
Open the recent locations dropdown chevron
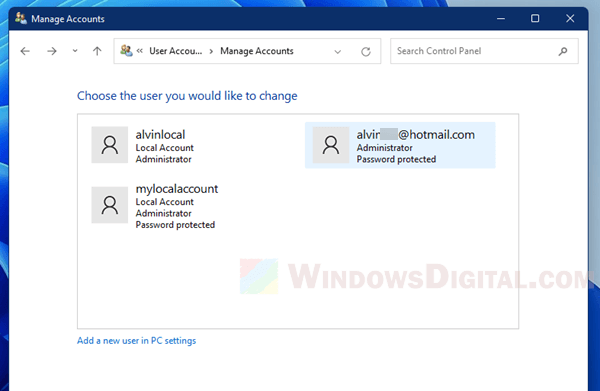(75, 51)
